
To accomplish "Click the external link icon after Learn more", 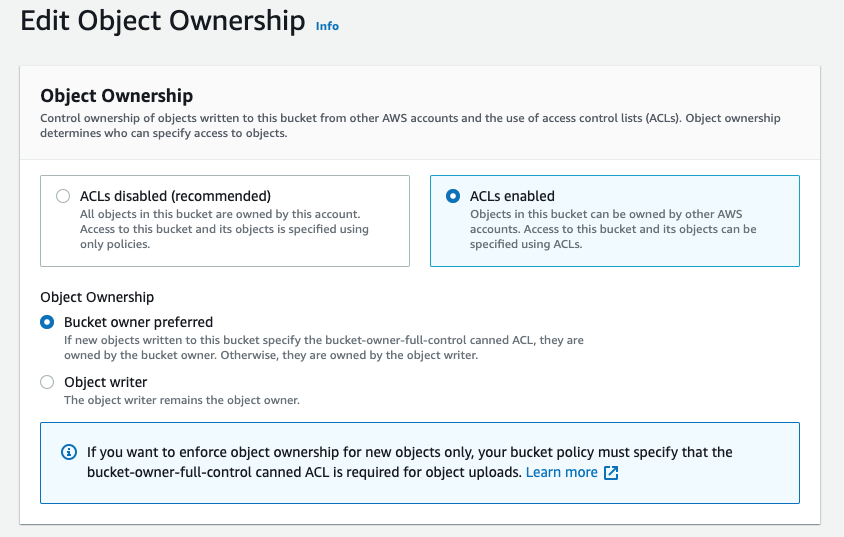I will (x=611, y=473).
